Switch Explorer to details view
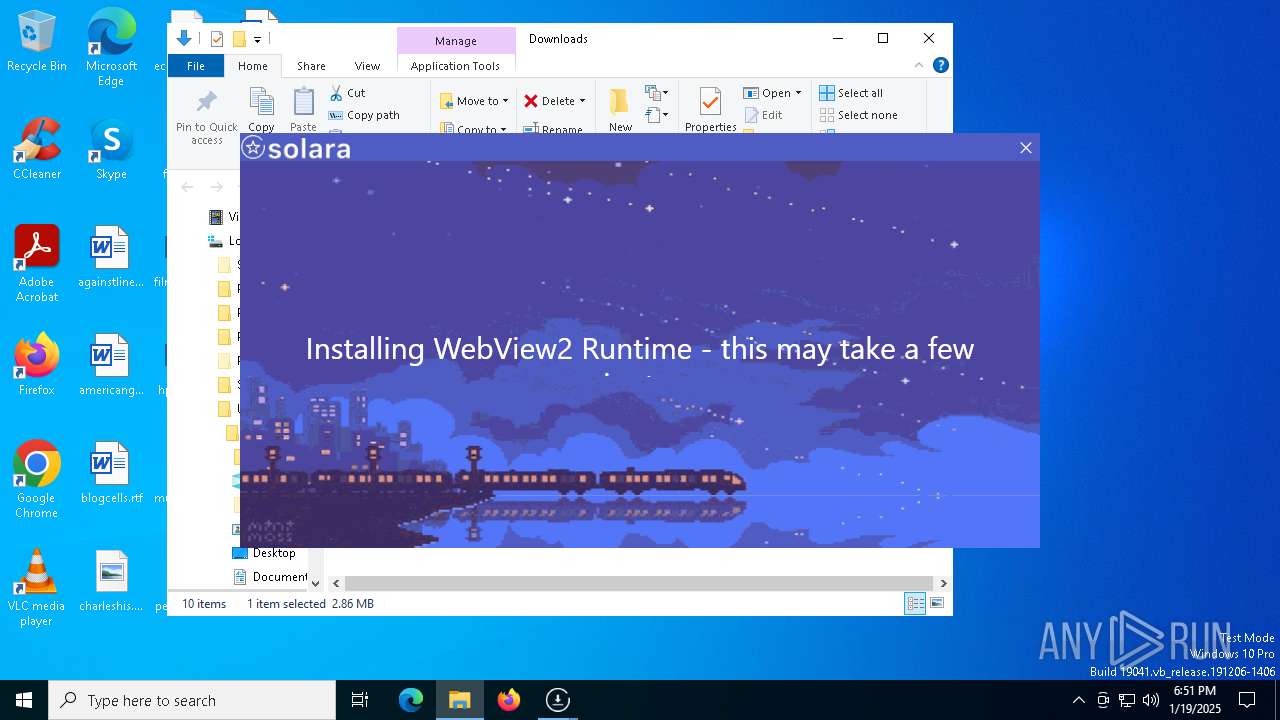The image size is (1280, 720). click(x=914, y=603)
